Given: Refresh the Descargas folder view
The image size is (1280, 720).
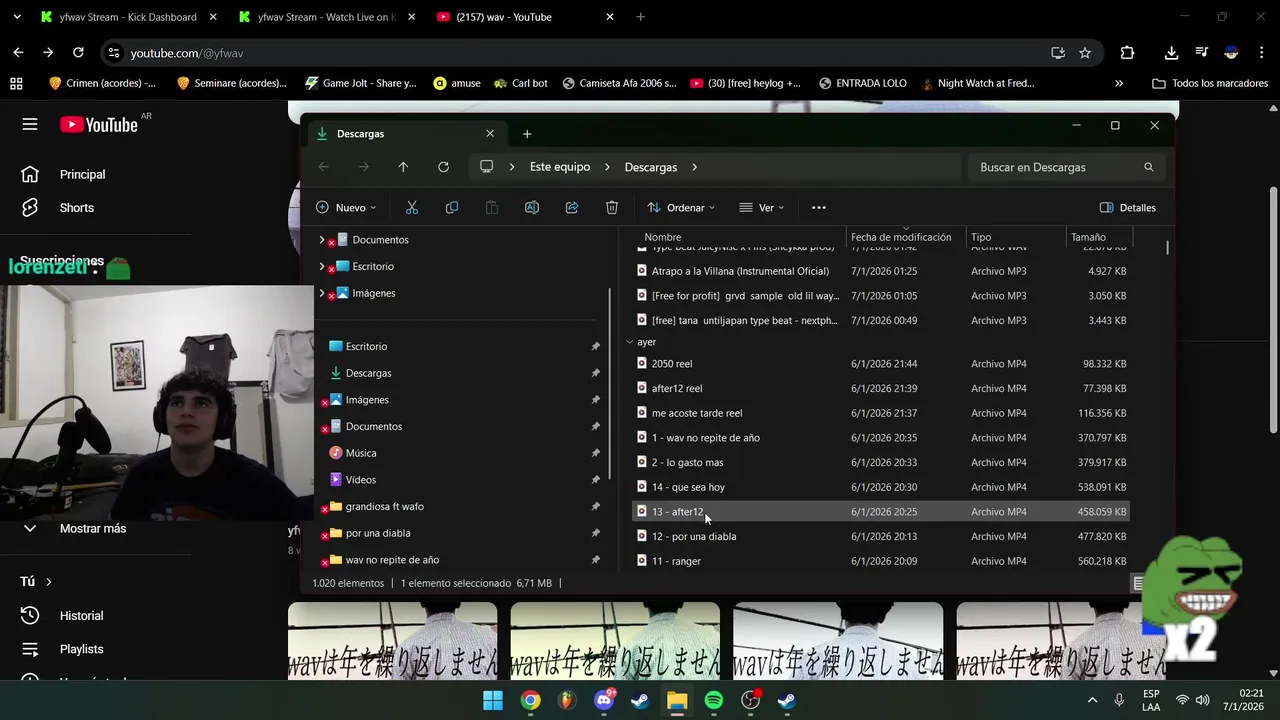Looking at the screenshot, I should coord(443,167).
